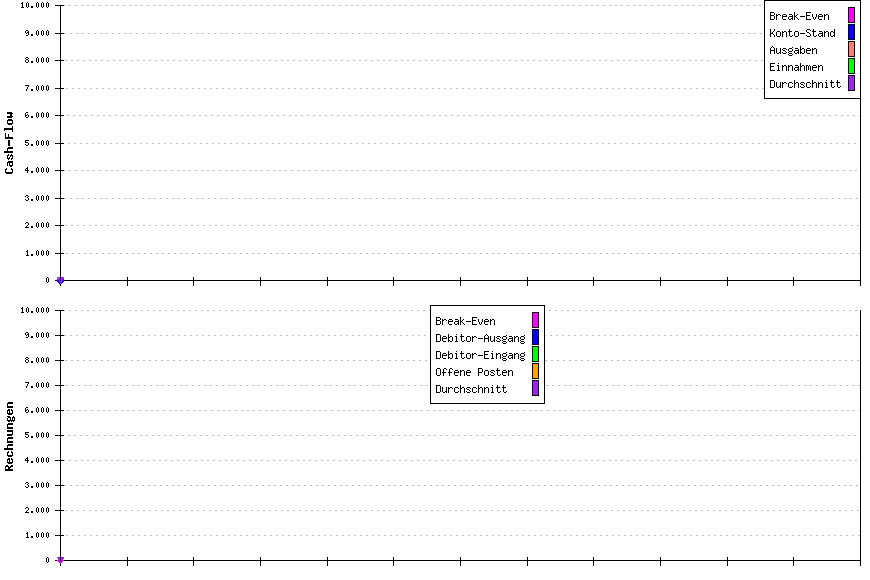Click the Konto-Stand legend label
Screen dimensions: 870x580
tap(802, 33)
